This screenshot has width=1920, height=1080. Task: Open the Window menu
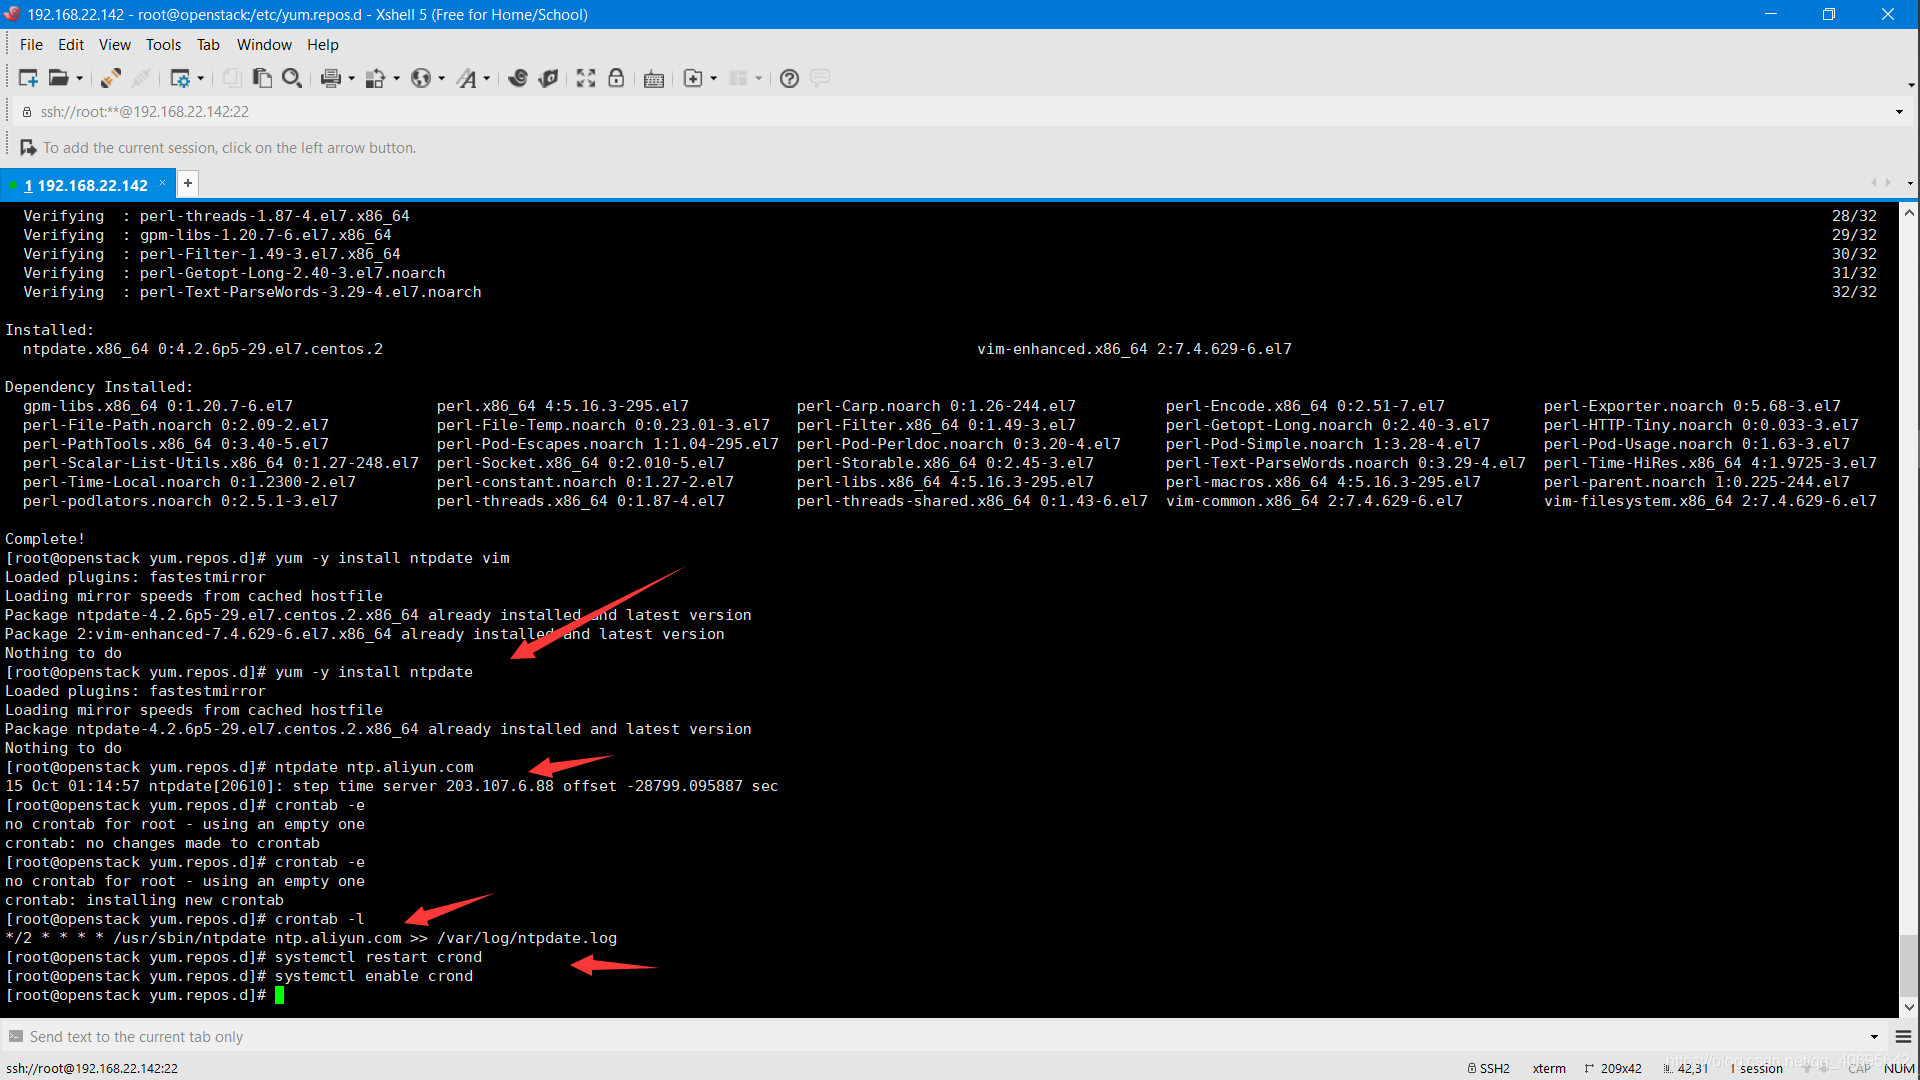click(x=264, y=44)
